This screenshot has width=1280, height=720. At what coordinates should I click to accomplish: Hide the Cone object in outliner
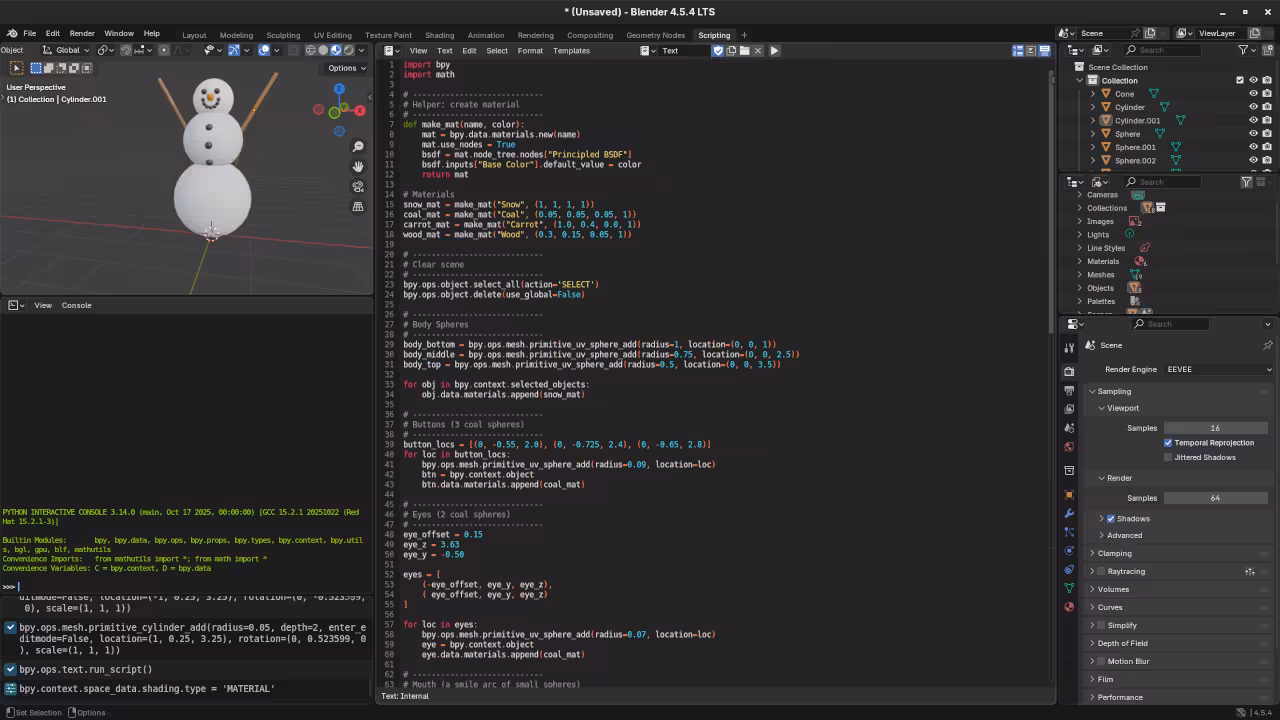(x=1253, y=94)
